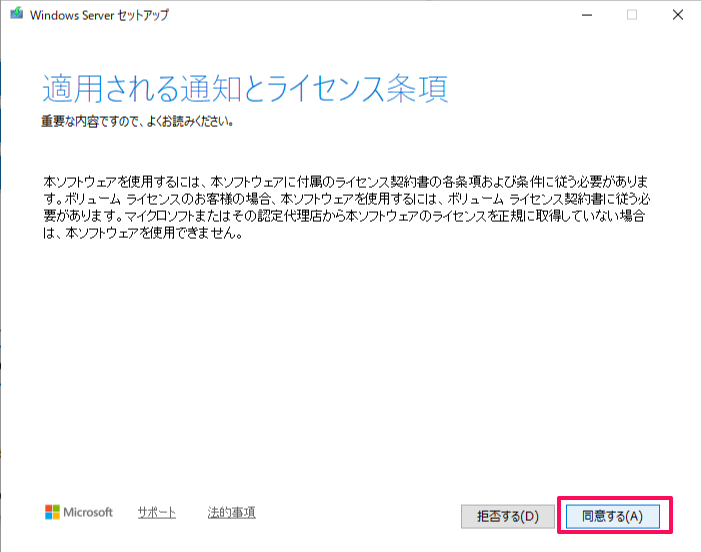Click the maximize window button
The image size is (701, 552).
[x=632, y=15]
